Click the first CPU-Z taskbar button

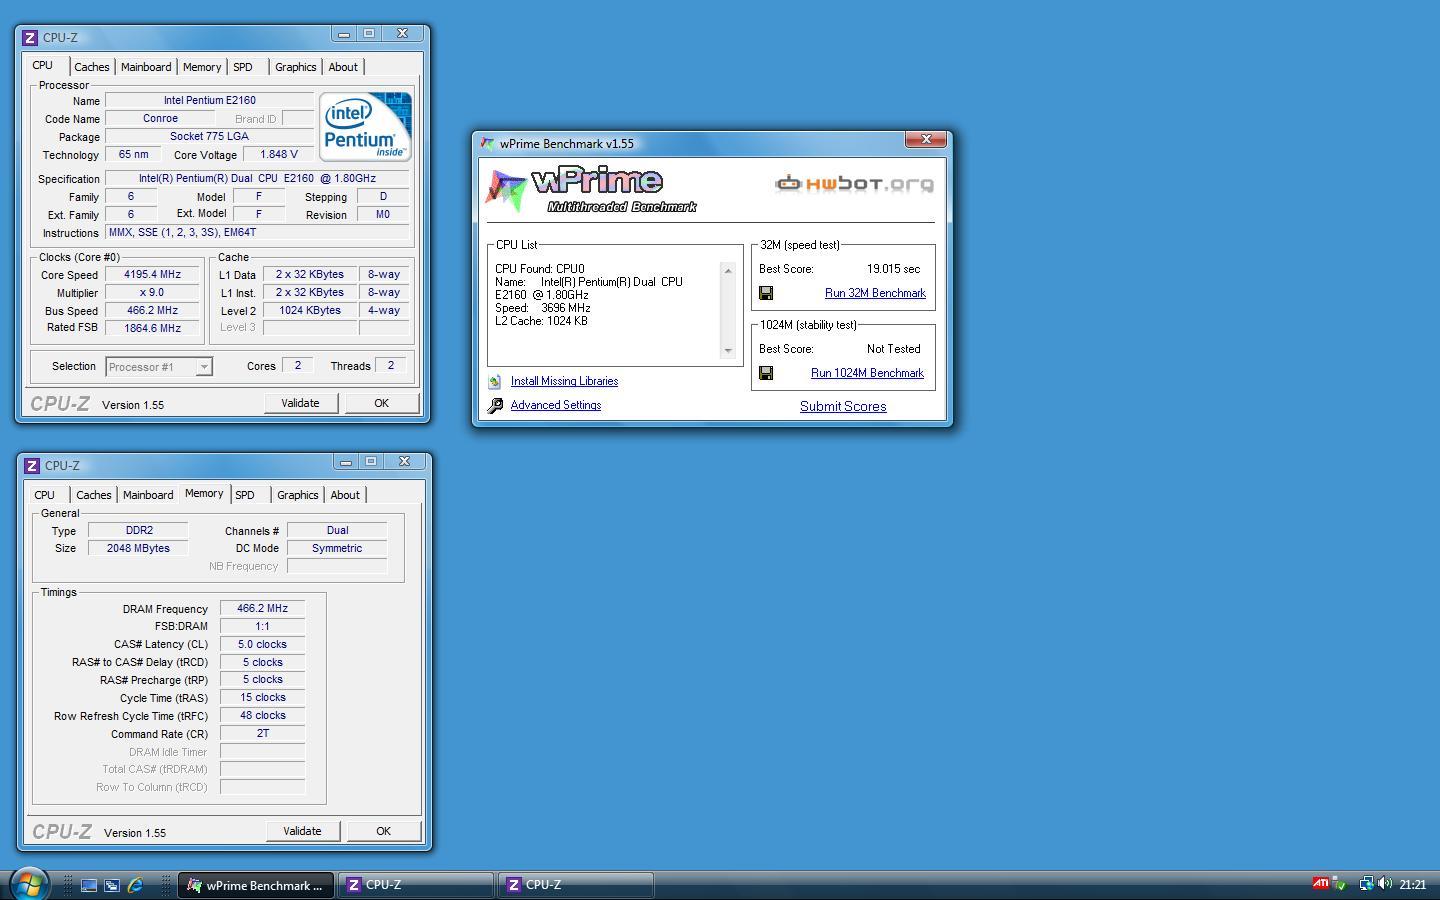click(416, 885)
